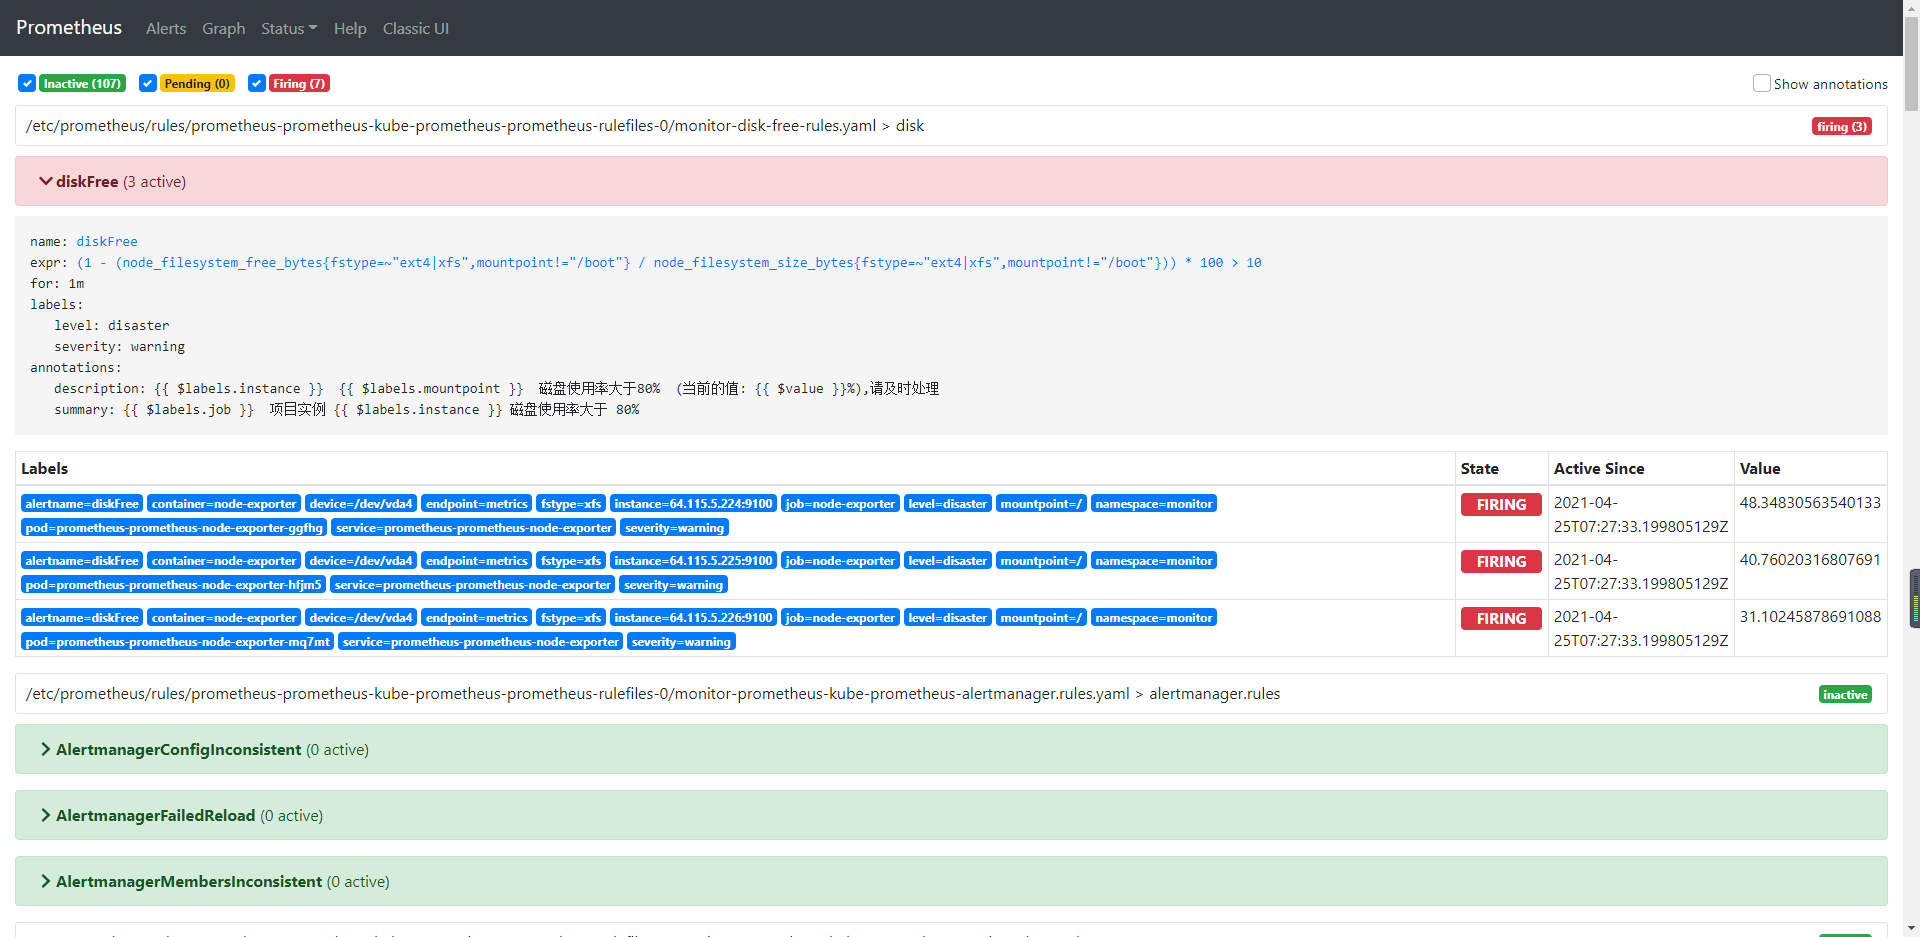Switch to the Classic UI
The image size is (1920, 937).
pyautogui.click(x=415, y=29)
